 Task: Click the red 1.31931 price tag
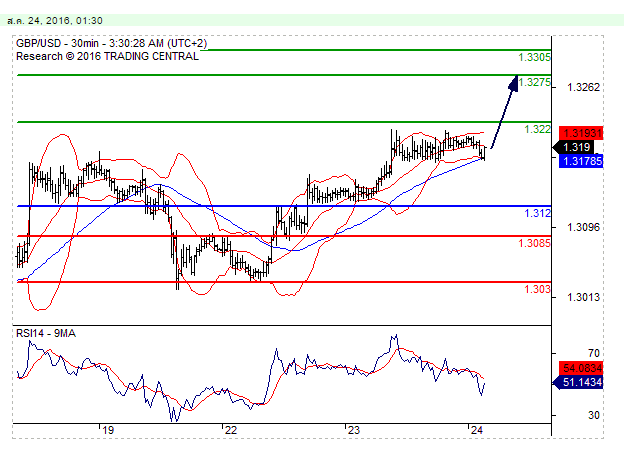point(581,133)
